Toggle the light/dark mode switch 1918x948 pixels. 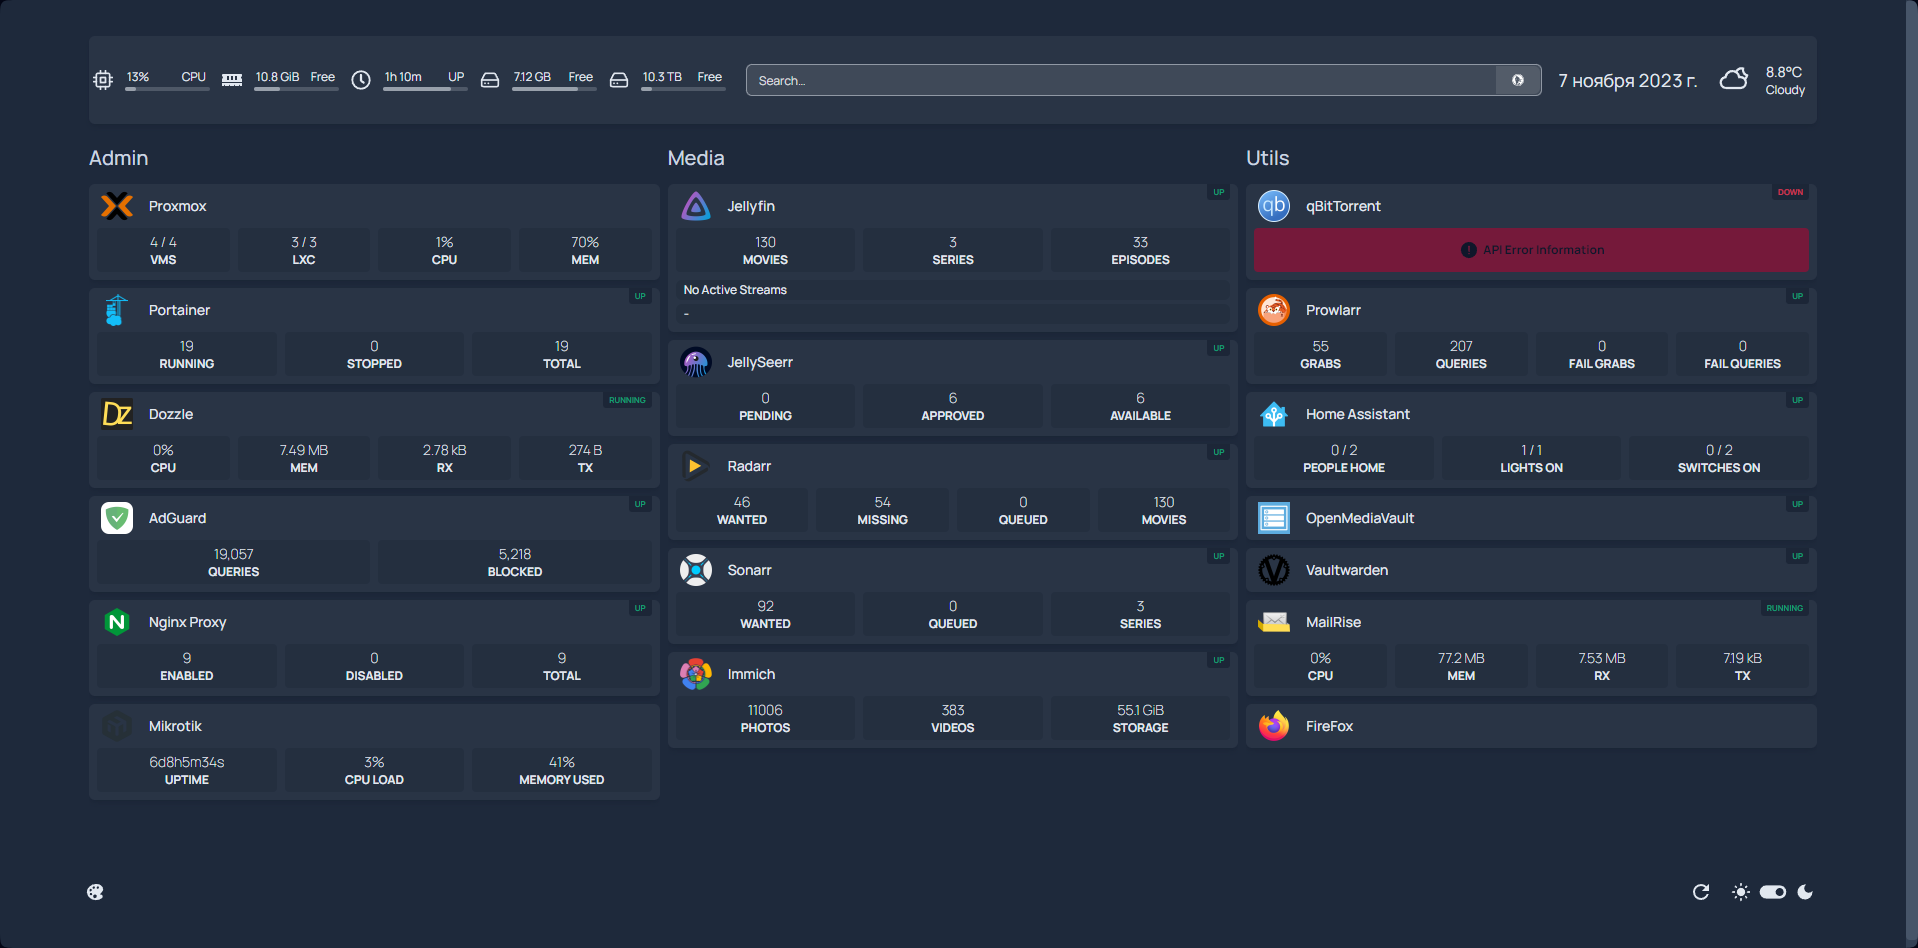tap(1773, 892)
